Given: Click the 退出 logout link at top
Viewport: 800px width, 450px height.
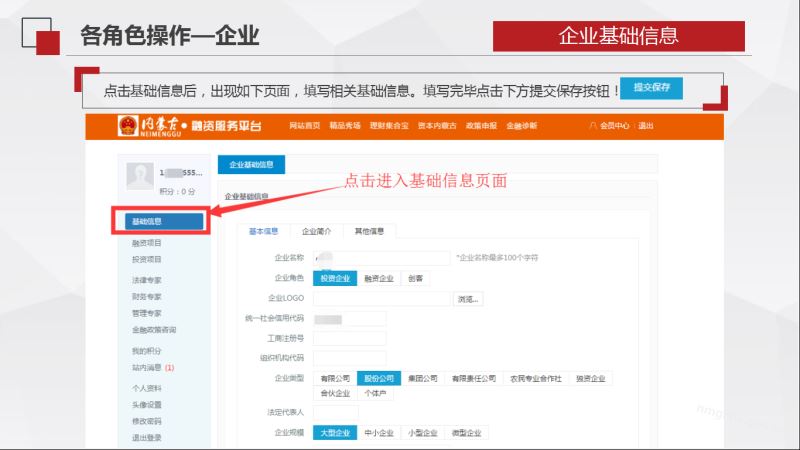Looking at the screenshot, I should (x=646, y=126).
